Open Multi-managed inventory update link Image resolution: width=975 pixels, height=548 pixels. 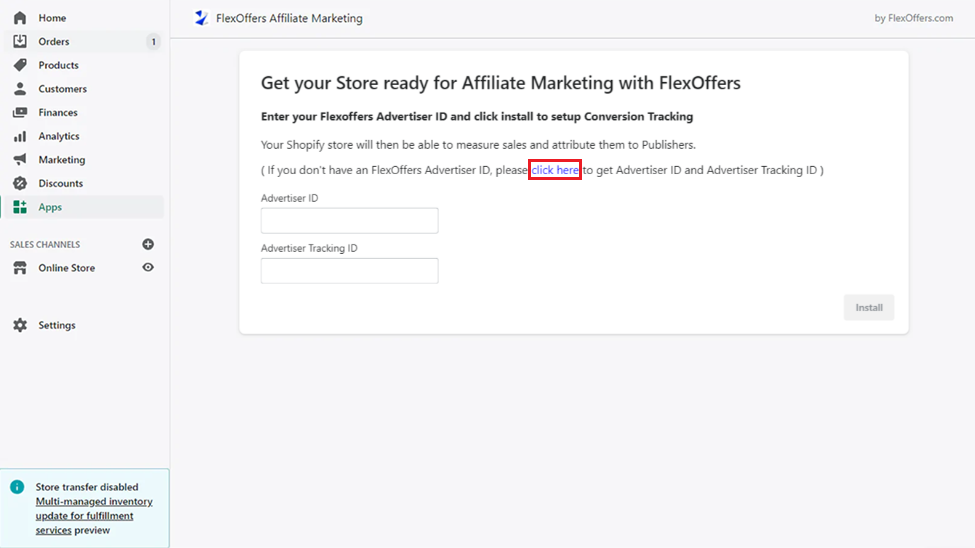94,502
